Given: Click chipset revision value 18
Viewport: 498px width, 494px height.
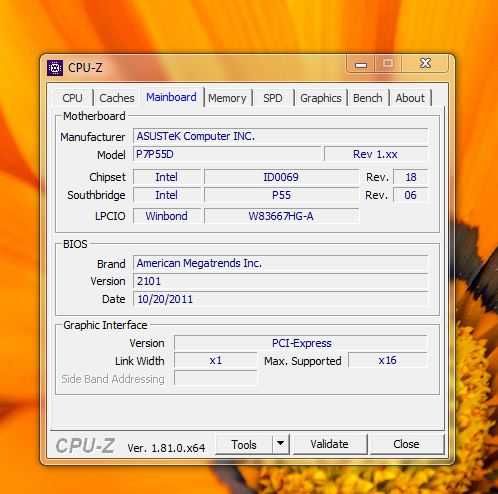Looking at the screenshot, I should coord(410,177).
